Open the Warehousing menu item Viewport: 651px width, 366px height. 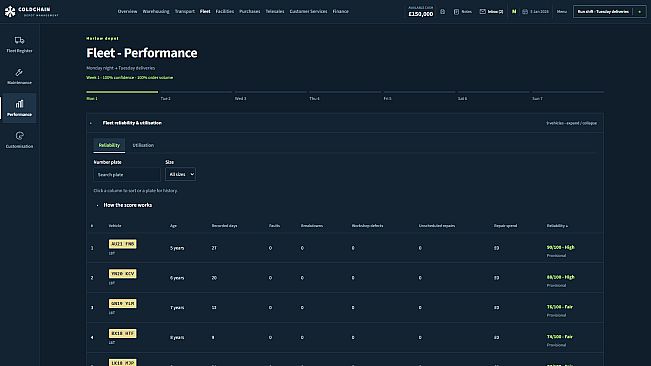[156, 12]
